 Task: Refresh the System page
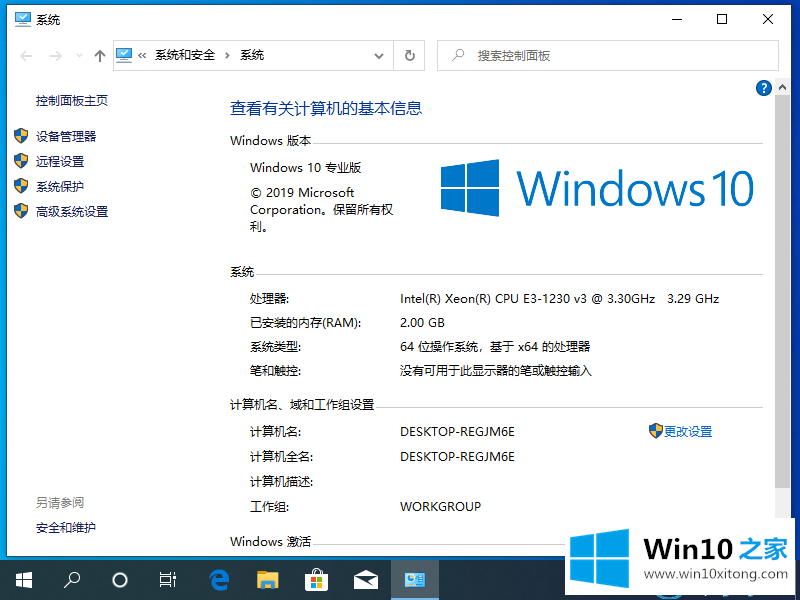[410, 56]
